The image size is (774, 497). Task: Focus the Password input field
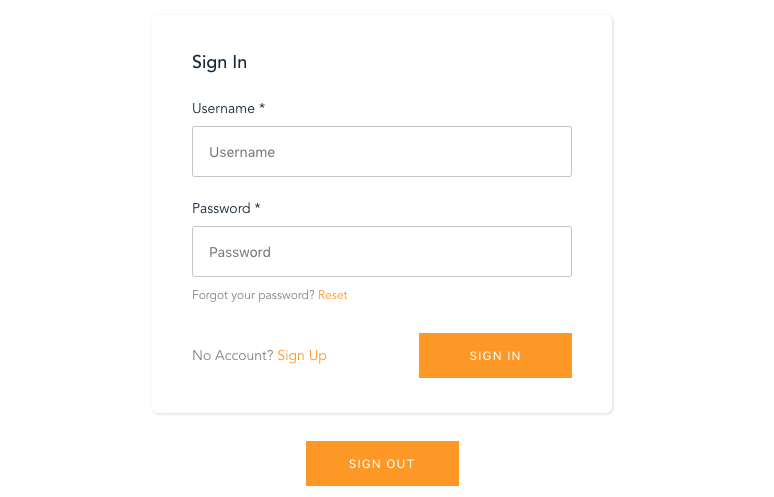(381, 252)
